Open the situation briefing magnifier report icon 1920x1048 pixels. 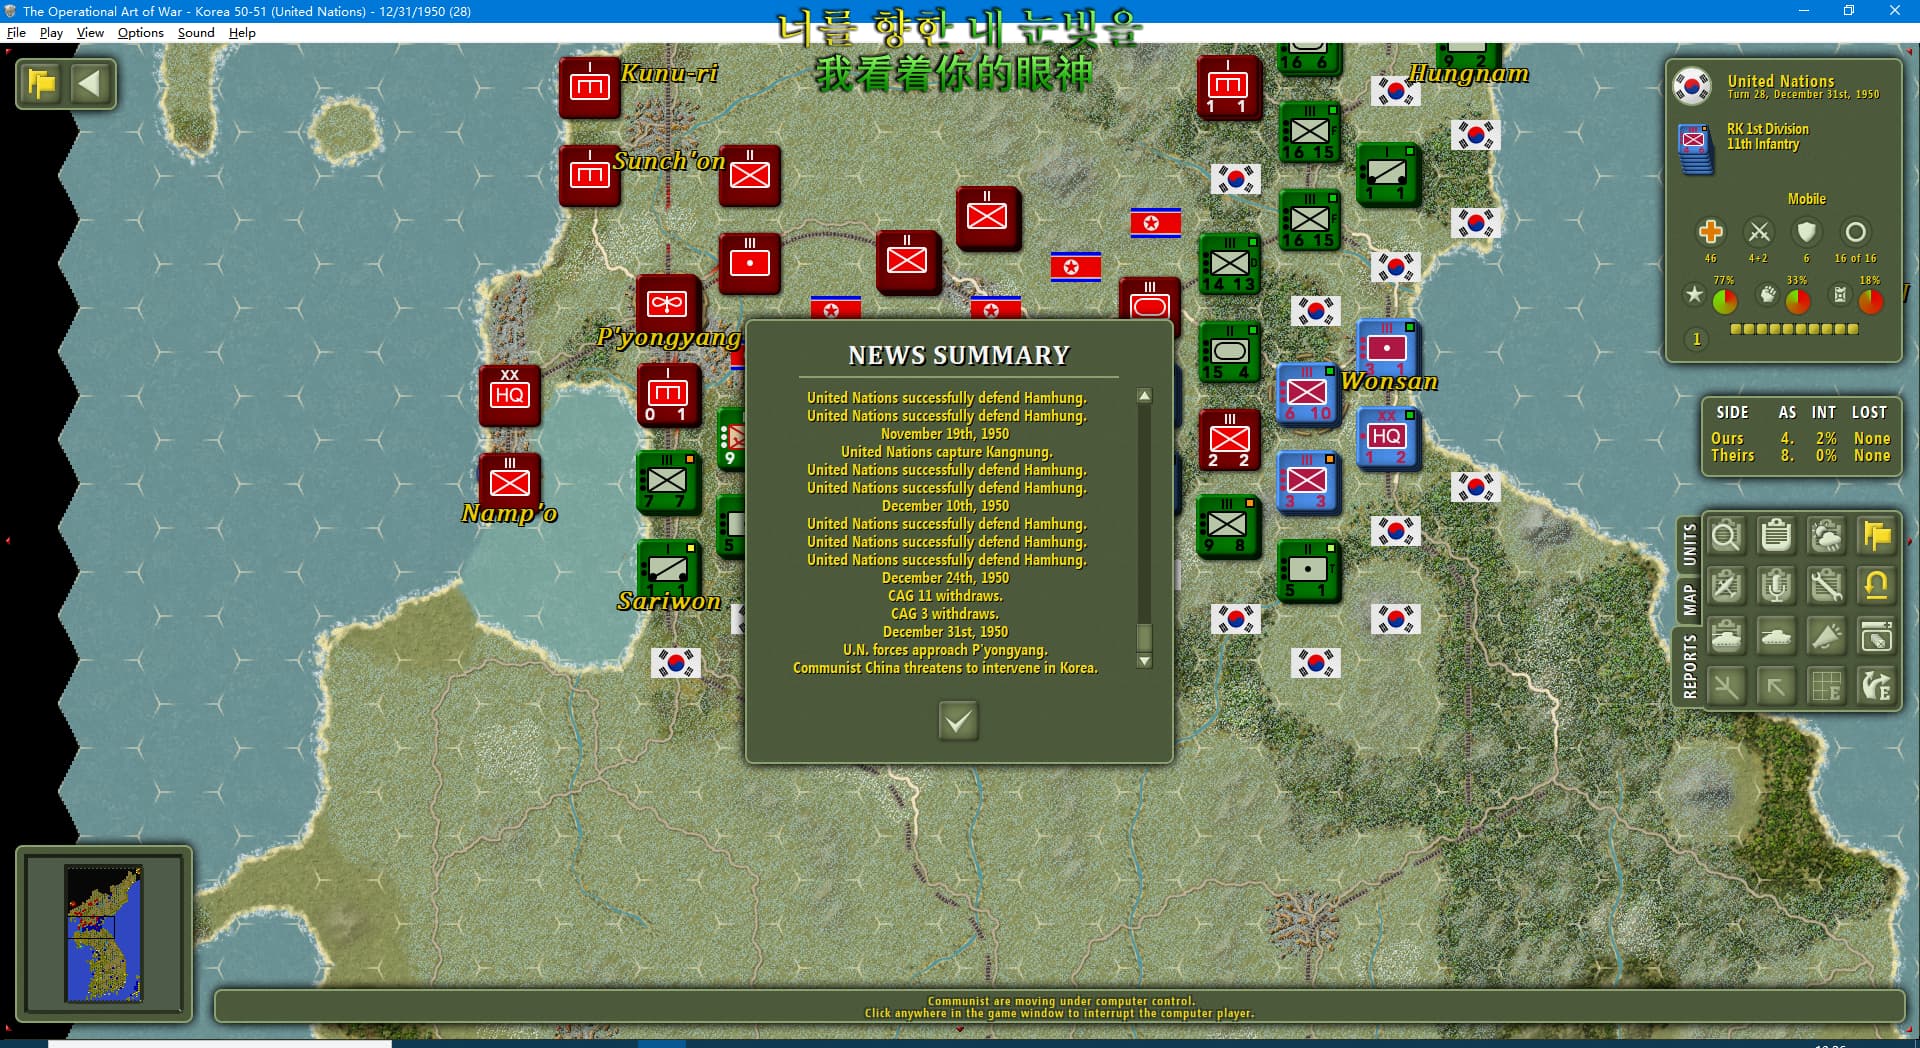(1726, 536)
